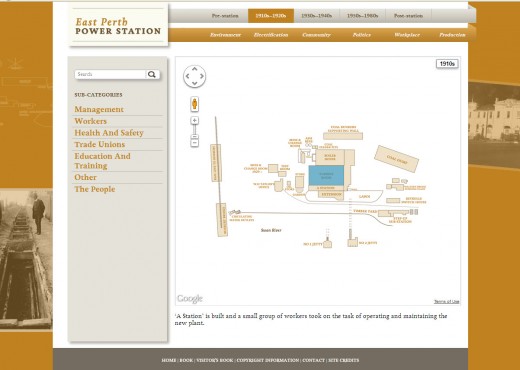The height and width of the screenshot is (370, 520).
Task: Open the Other sub-category
Action: click(x=85, y=177)
